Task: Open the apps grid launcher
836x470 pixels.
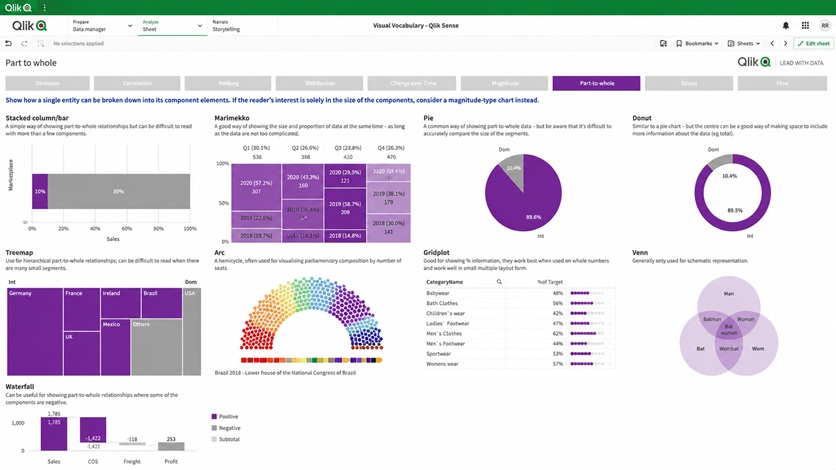Action: click(x=805, y=25)
